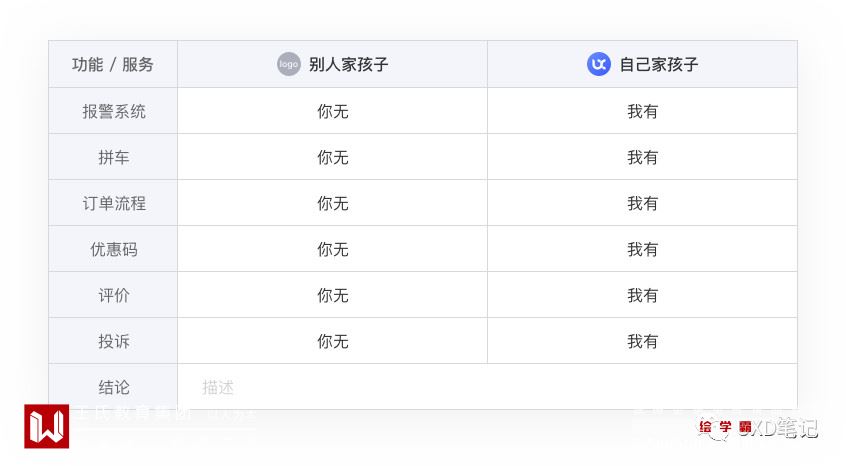The width and height of the screenshot is (846, 466).
Task: Click the 评价 row label
Action: [114, 295]
